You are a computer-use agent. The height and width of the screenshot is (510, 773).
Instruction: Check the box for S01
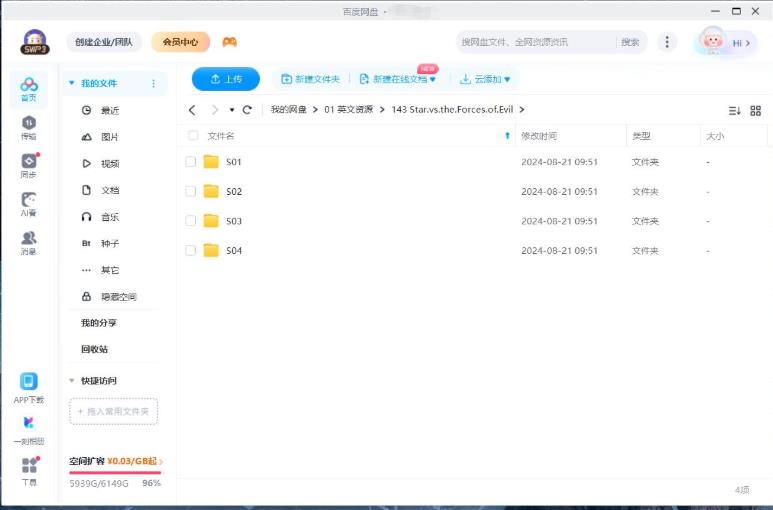point(190,162)
